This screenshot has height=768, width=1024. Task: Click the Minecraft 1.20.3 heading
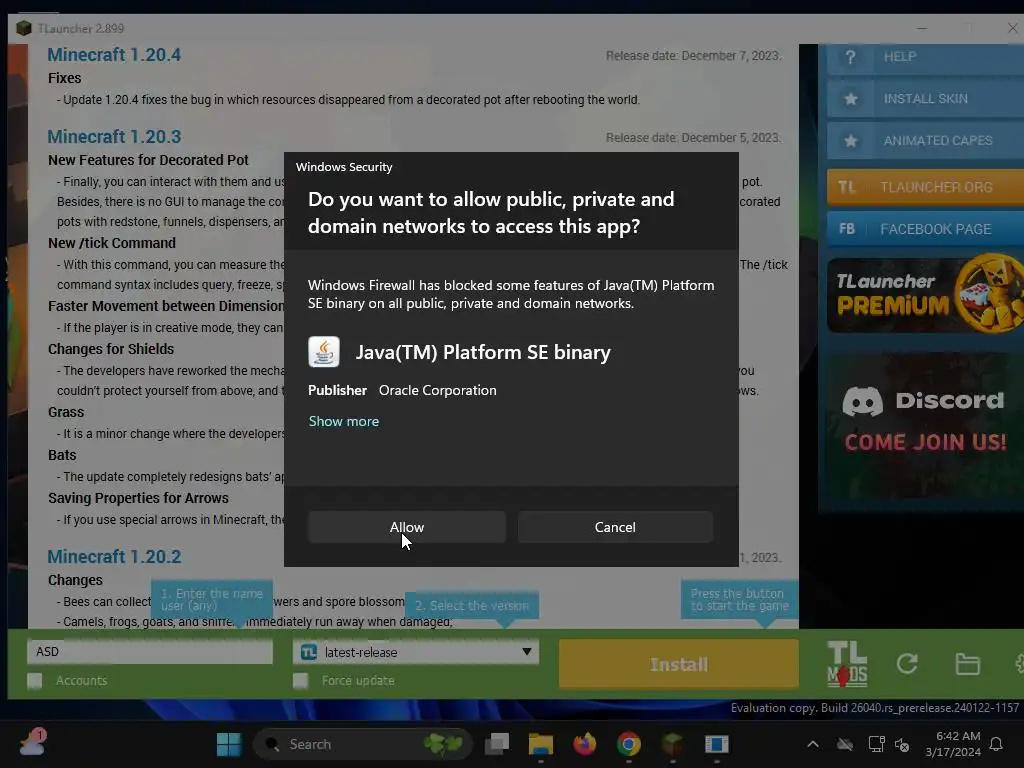[114, 136]
